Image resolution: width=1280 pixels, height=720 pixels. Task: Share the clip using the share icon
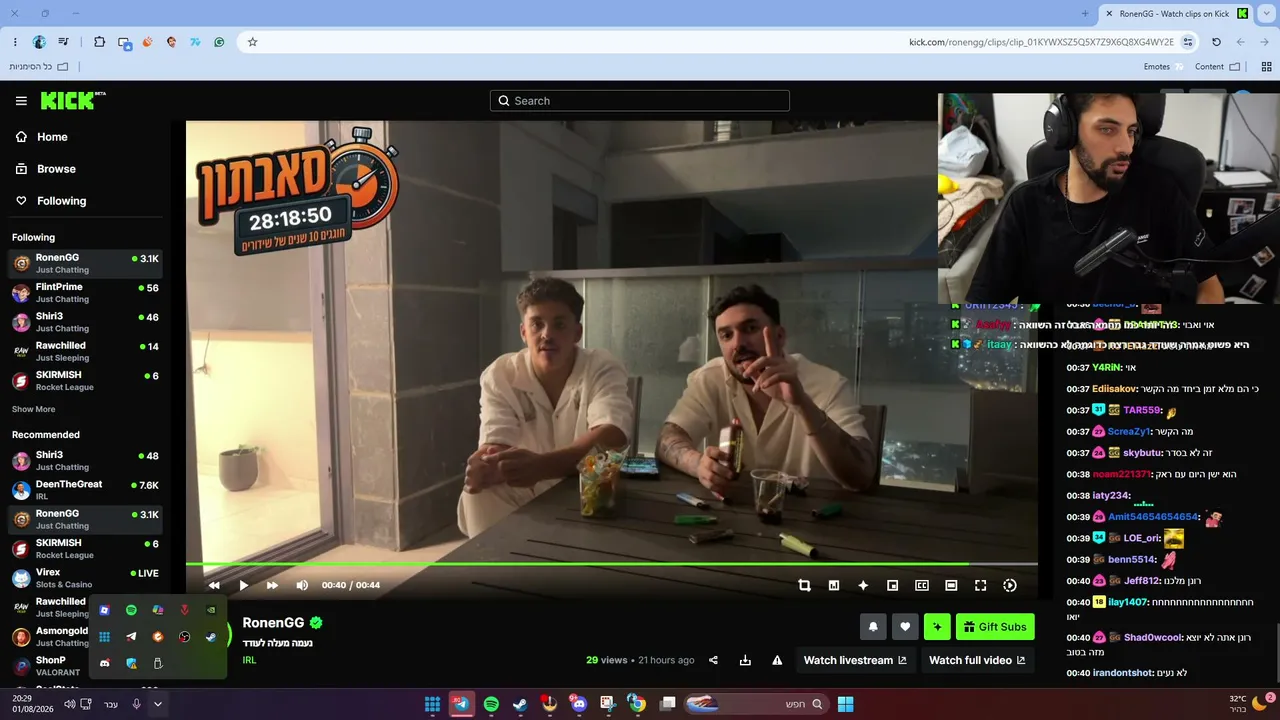[713, 660]
